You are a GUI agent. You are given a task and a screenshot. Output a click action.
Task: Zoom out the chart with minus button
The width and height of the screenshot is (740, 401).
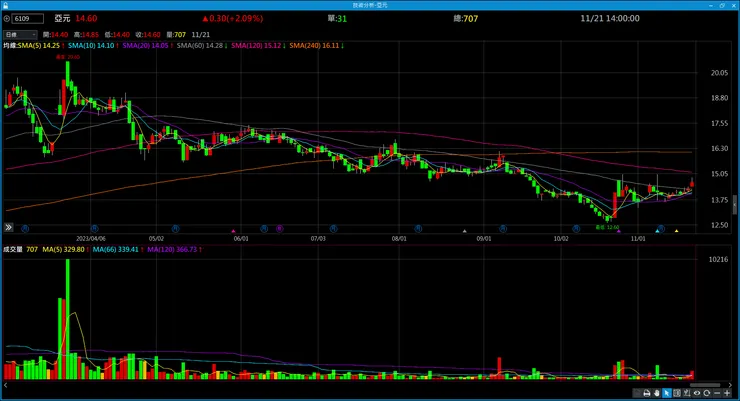click(717, 393)
